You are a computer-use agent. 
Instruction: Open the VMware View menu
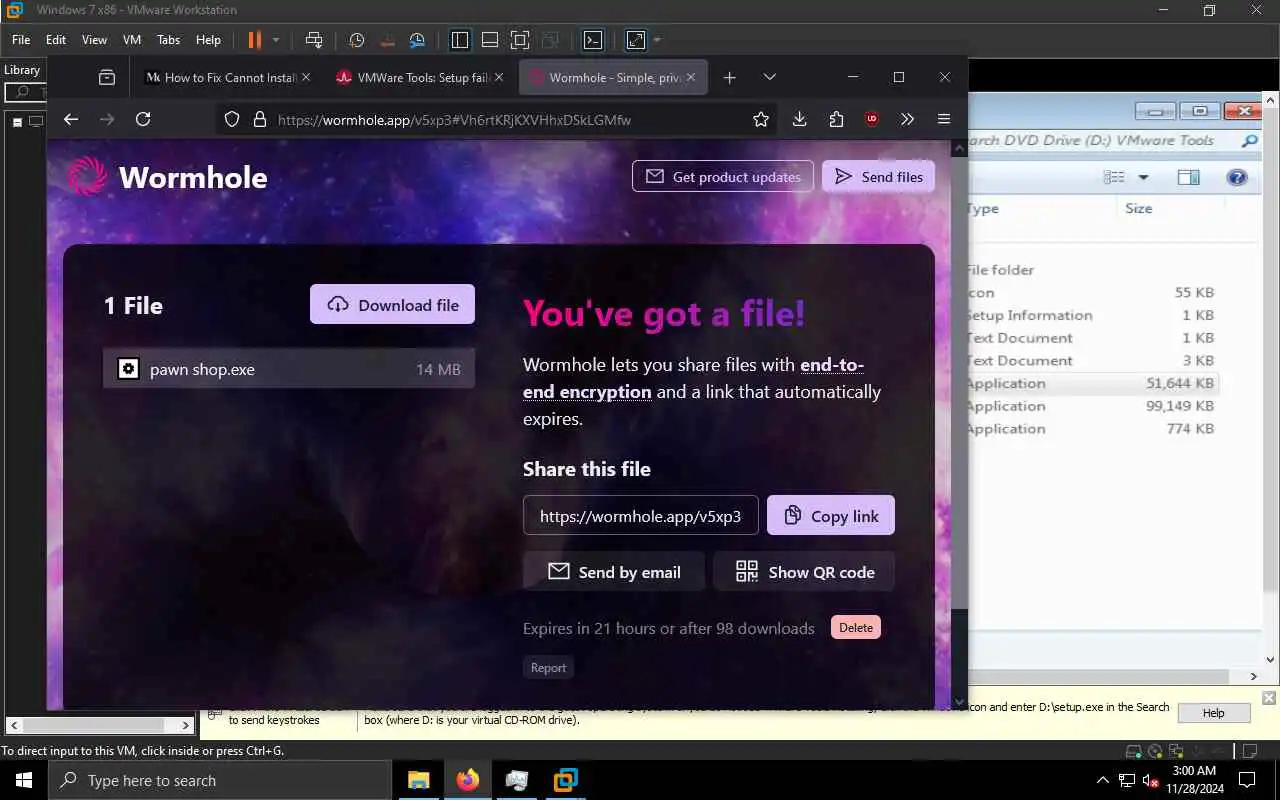pos(94,40)
